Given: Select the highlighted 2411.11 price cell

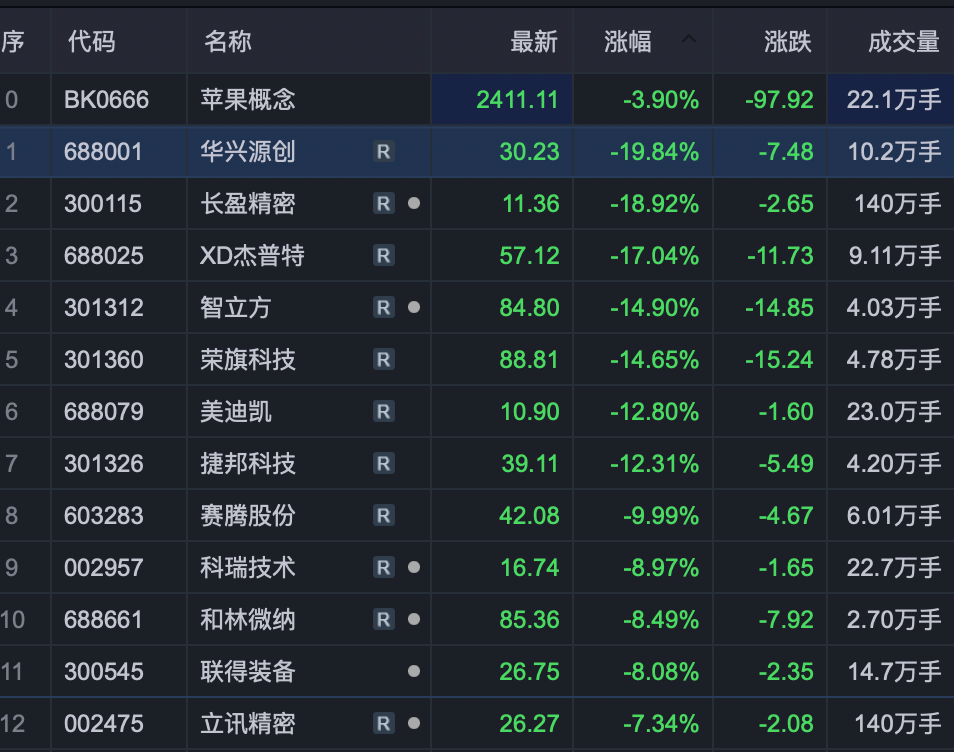Looking at the screenshot, I should [502, 99].
